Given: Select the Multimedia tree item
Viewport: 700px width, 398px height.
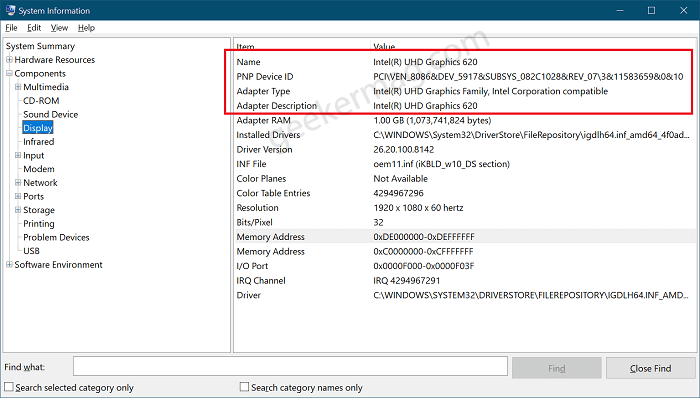Looking at the screenshot, I should (46, 87).
